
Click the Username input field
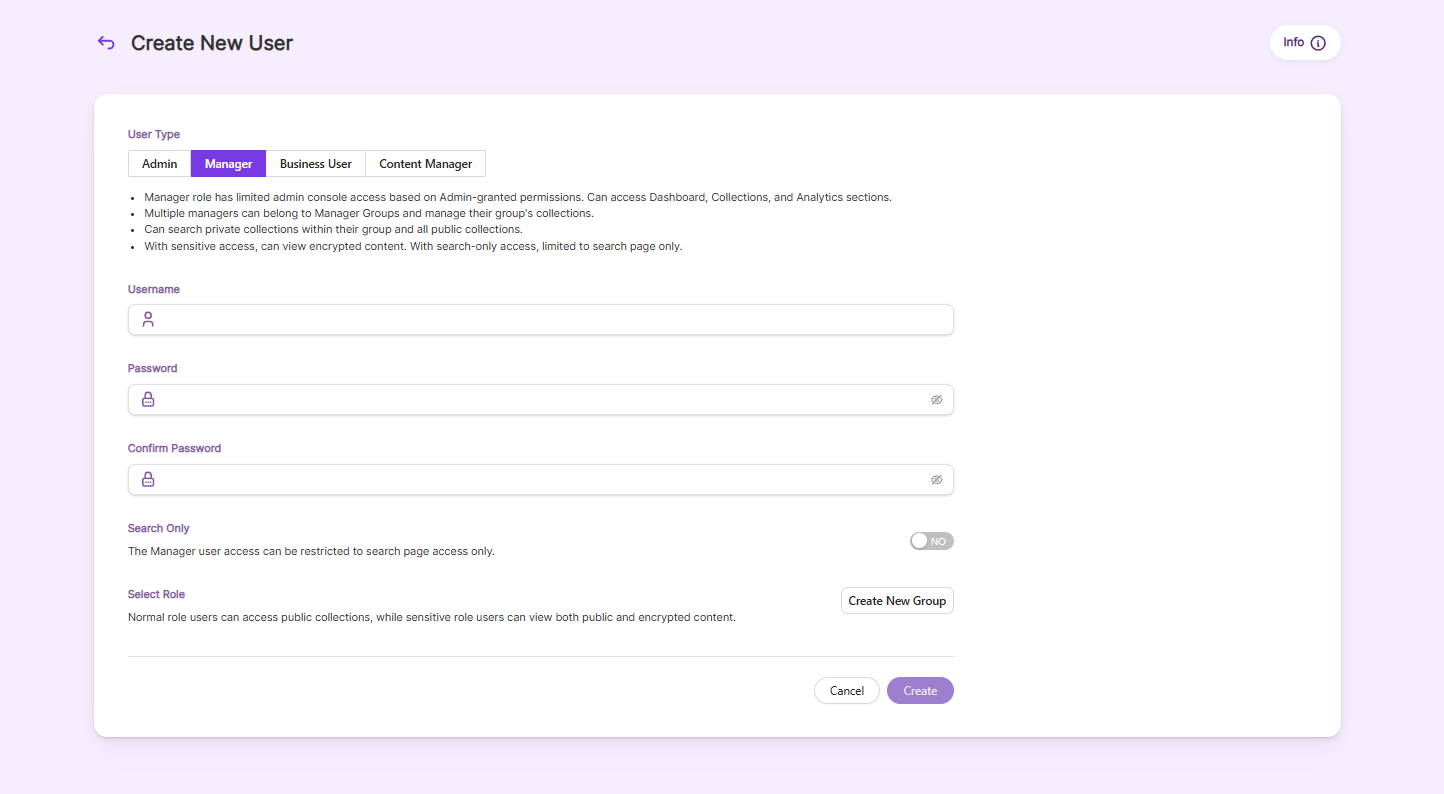(541, 319)
